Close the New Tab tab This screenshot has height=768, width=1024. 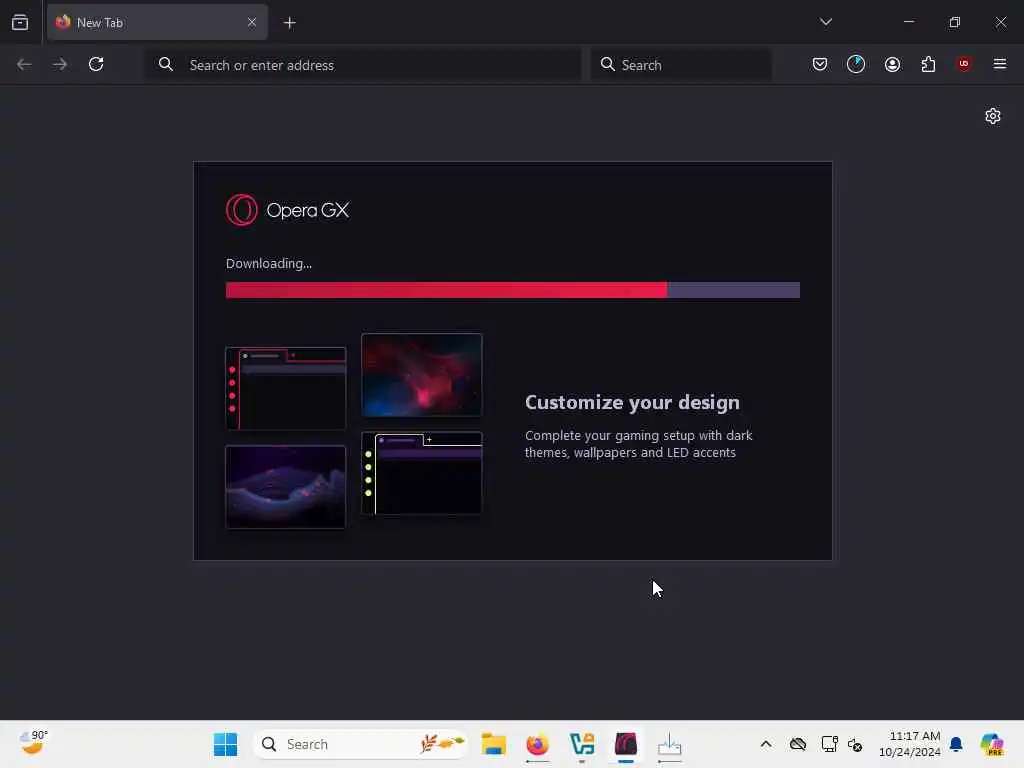251,22
